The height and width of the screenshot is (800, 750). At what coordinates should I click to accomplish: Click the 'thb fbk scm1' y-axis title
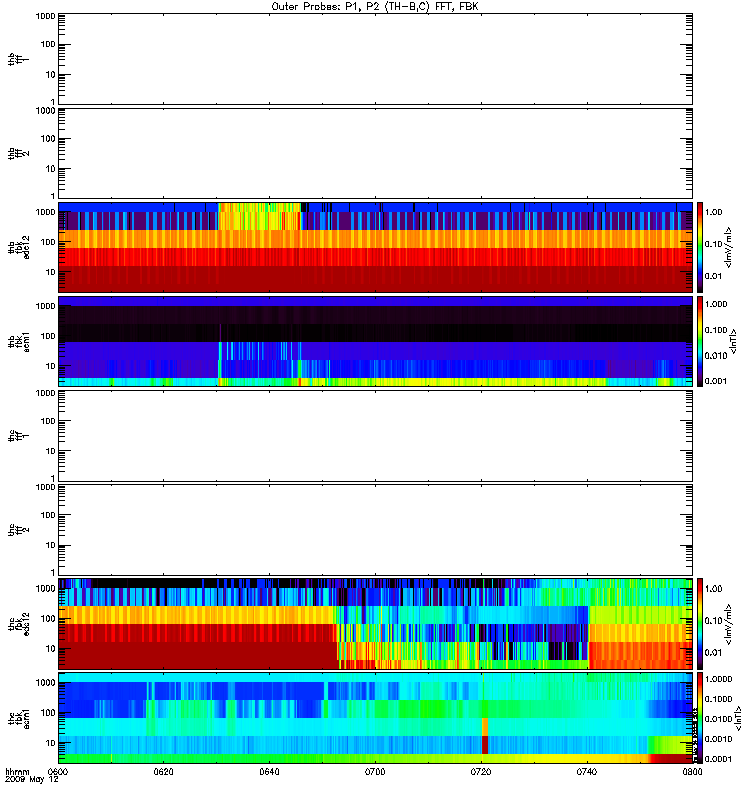19,342
